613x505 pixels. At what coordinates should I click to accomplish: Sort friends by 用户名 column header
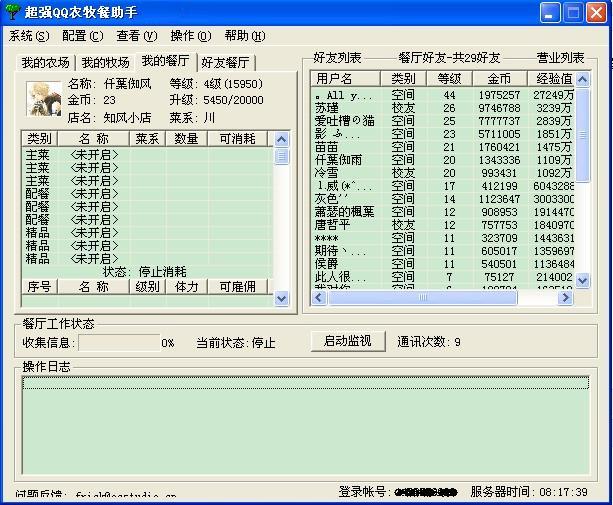pos(345,79)
